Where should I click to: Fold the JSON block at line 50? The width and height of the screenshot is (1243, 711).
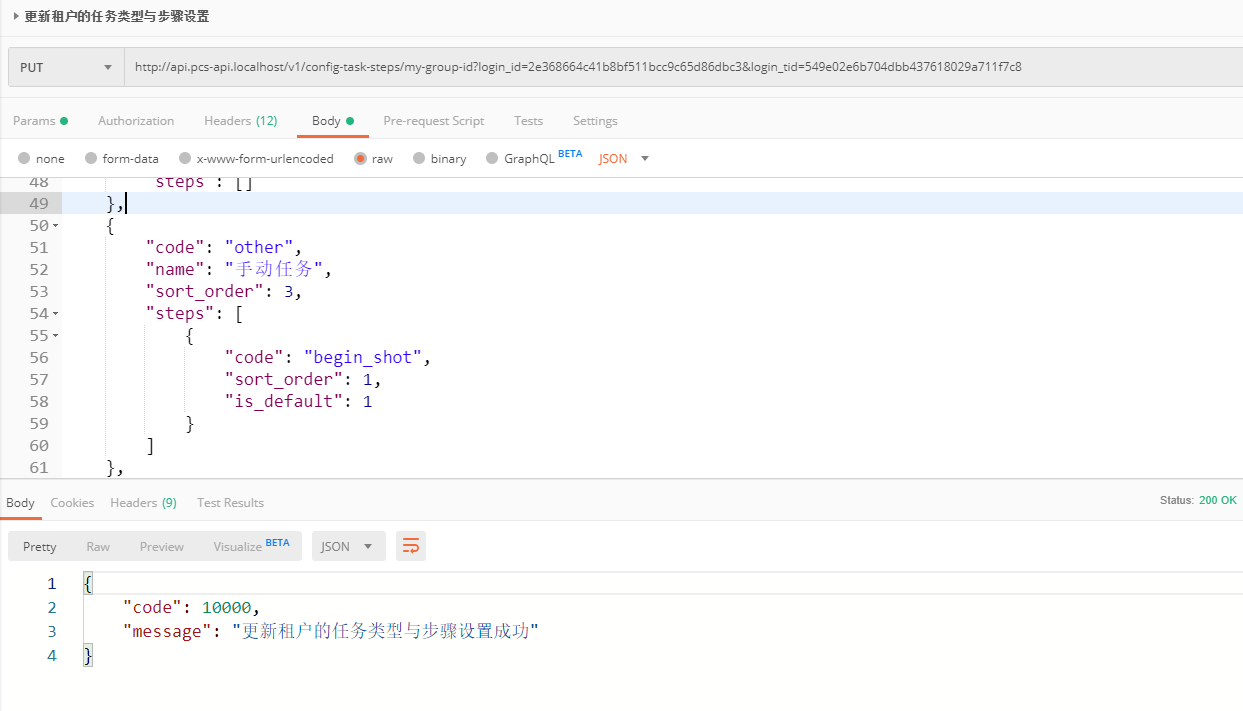(55, 226)
